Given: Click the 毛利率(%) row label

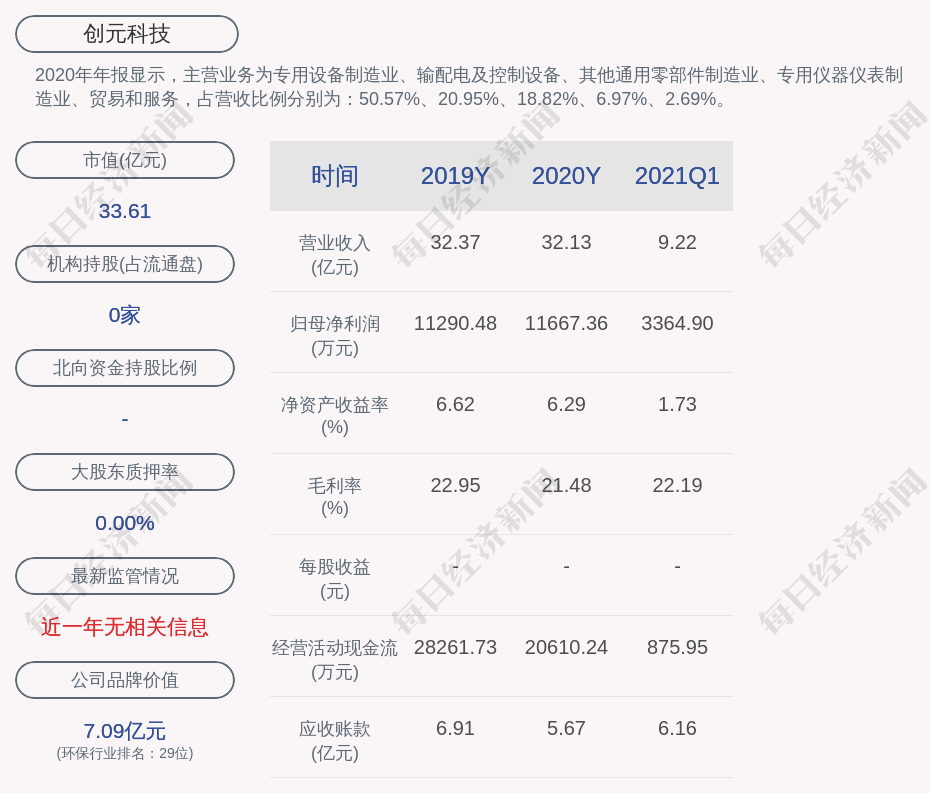Looking at the screenshot, I should (x=335, y=497).
